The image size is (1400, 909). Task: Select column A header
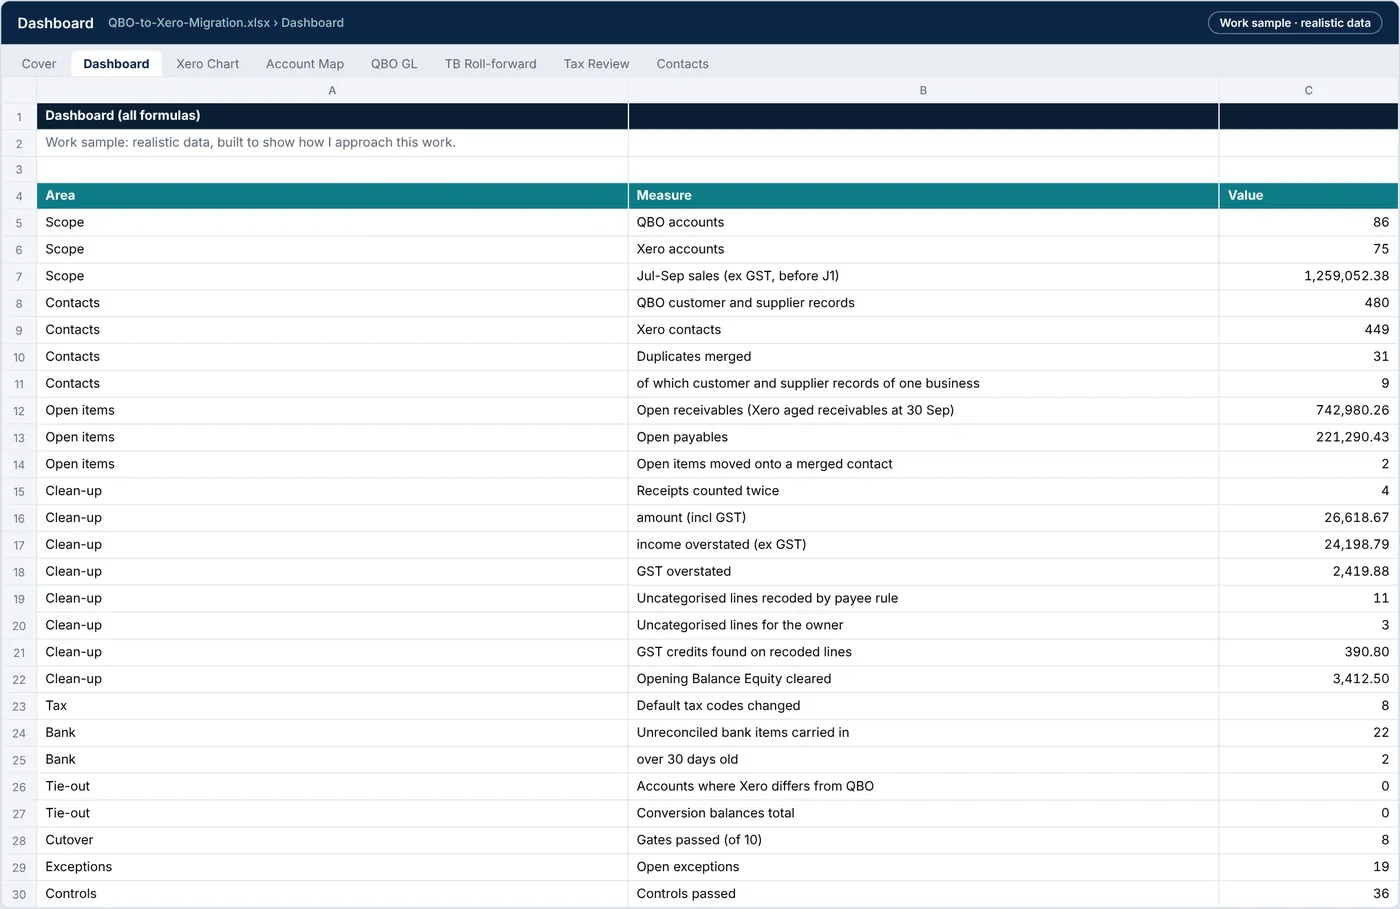[332, 90]
